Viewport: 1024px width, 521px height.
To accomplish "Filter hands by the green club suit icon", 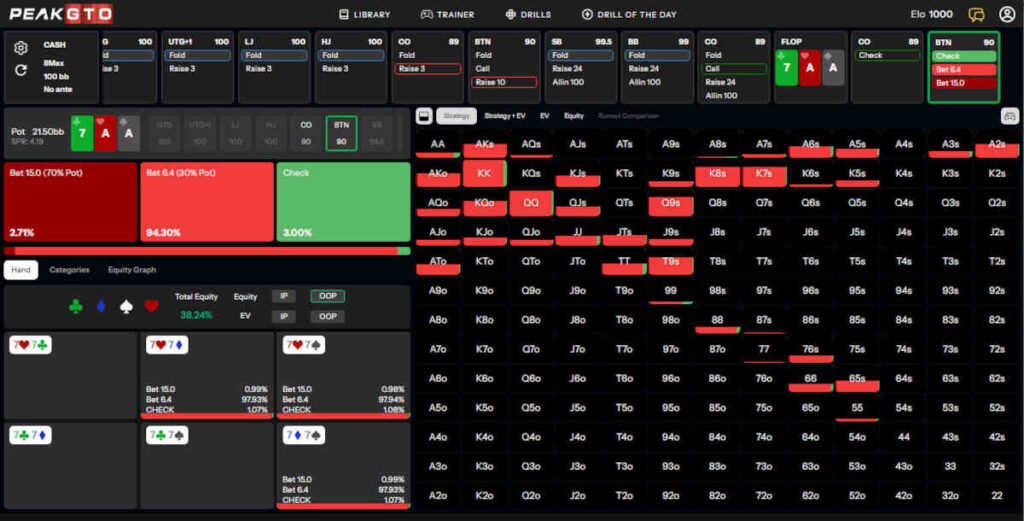I will coord(76,307).
